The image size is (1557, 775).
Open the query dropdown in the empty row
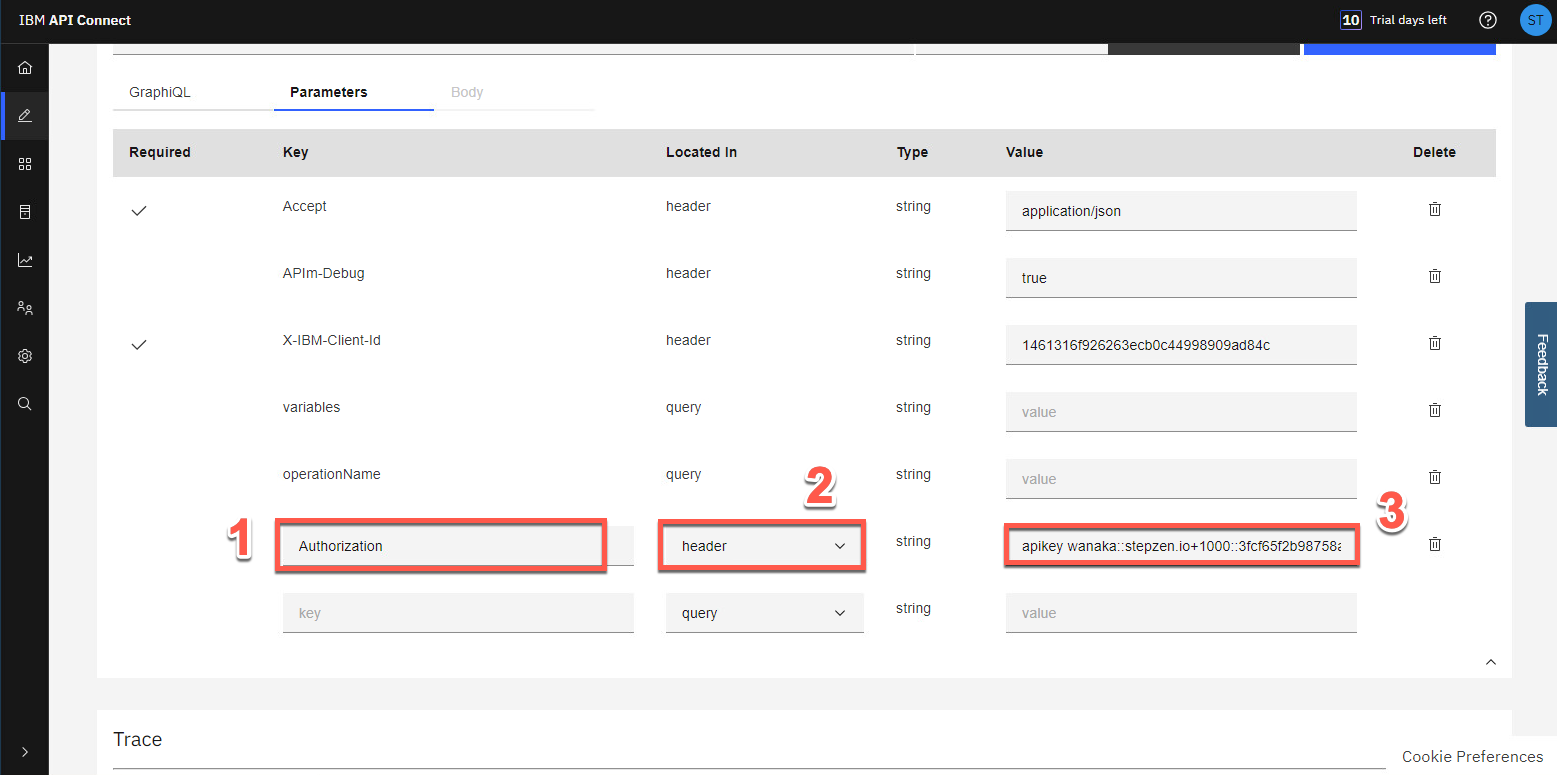[764, 613]
